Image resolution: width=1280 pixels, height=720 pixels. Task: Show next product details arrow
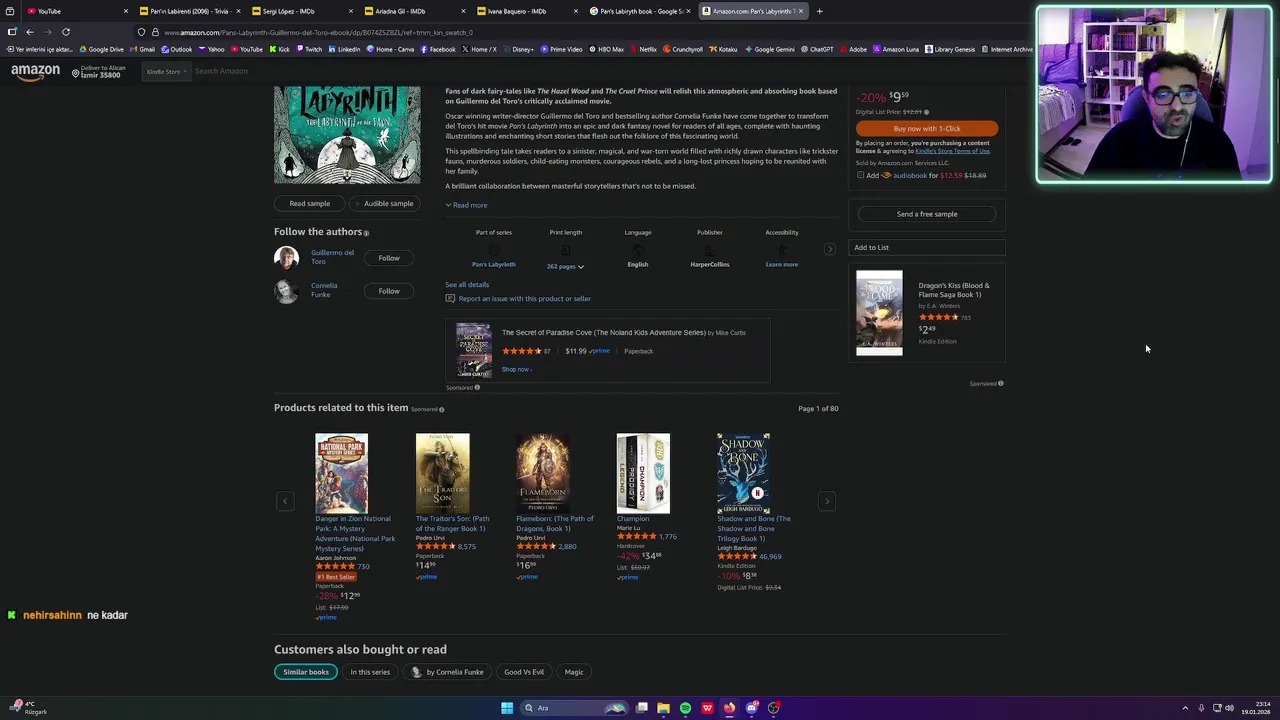tap(829, 249)
